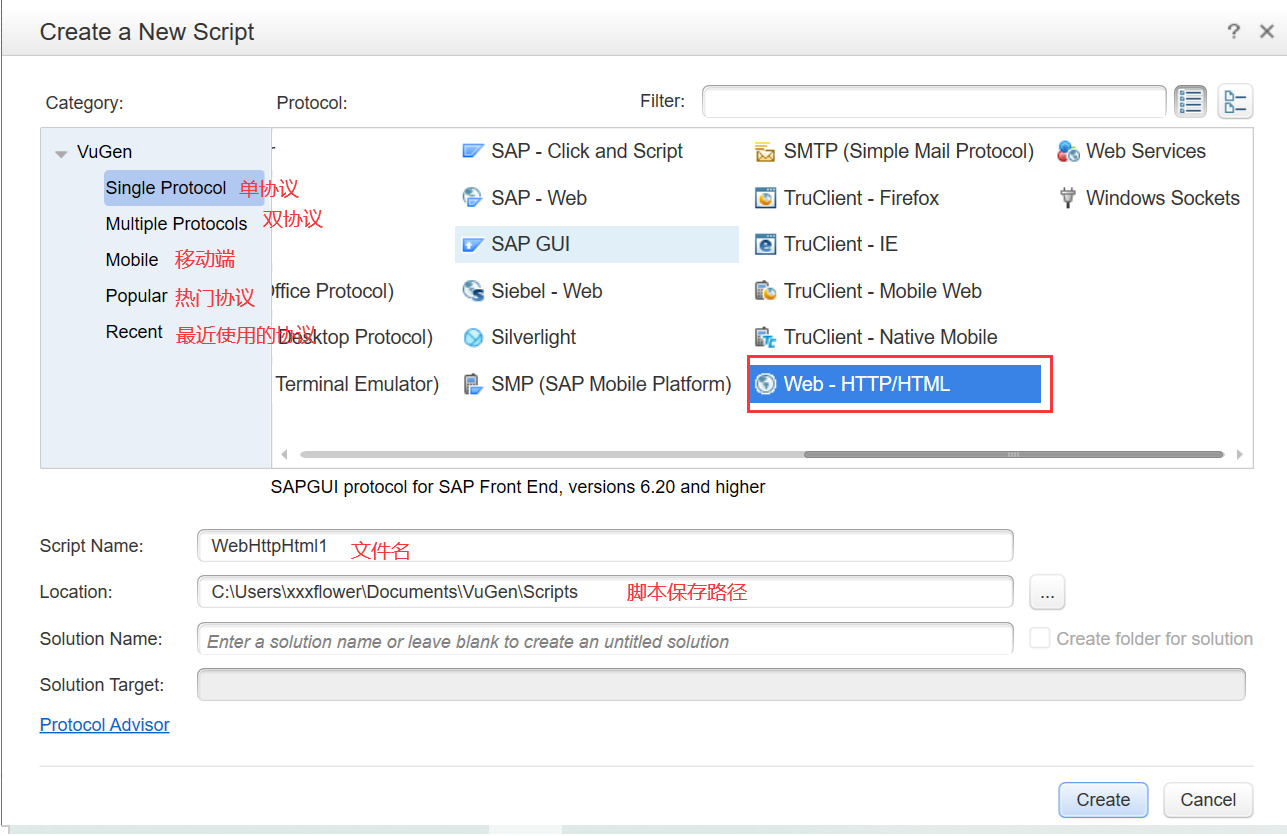Select the SAP - Web label
Screen dimensions: 1287x836
[x=539, y=198]
